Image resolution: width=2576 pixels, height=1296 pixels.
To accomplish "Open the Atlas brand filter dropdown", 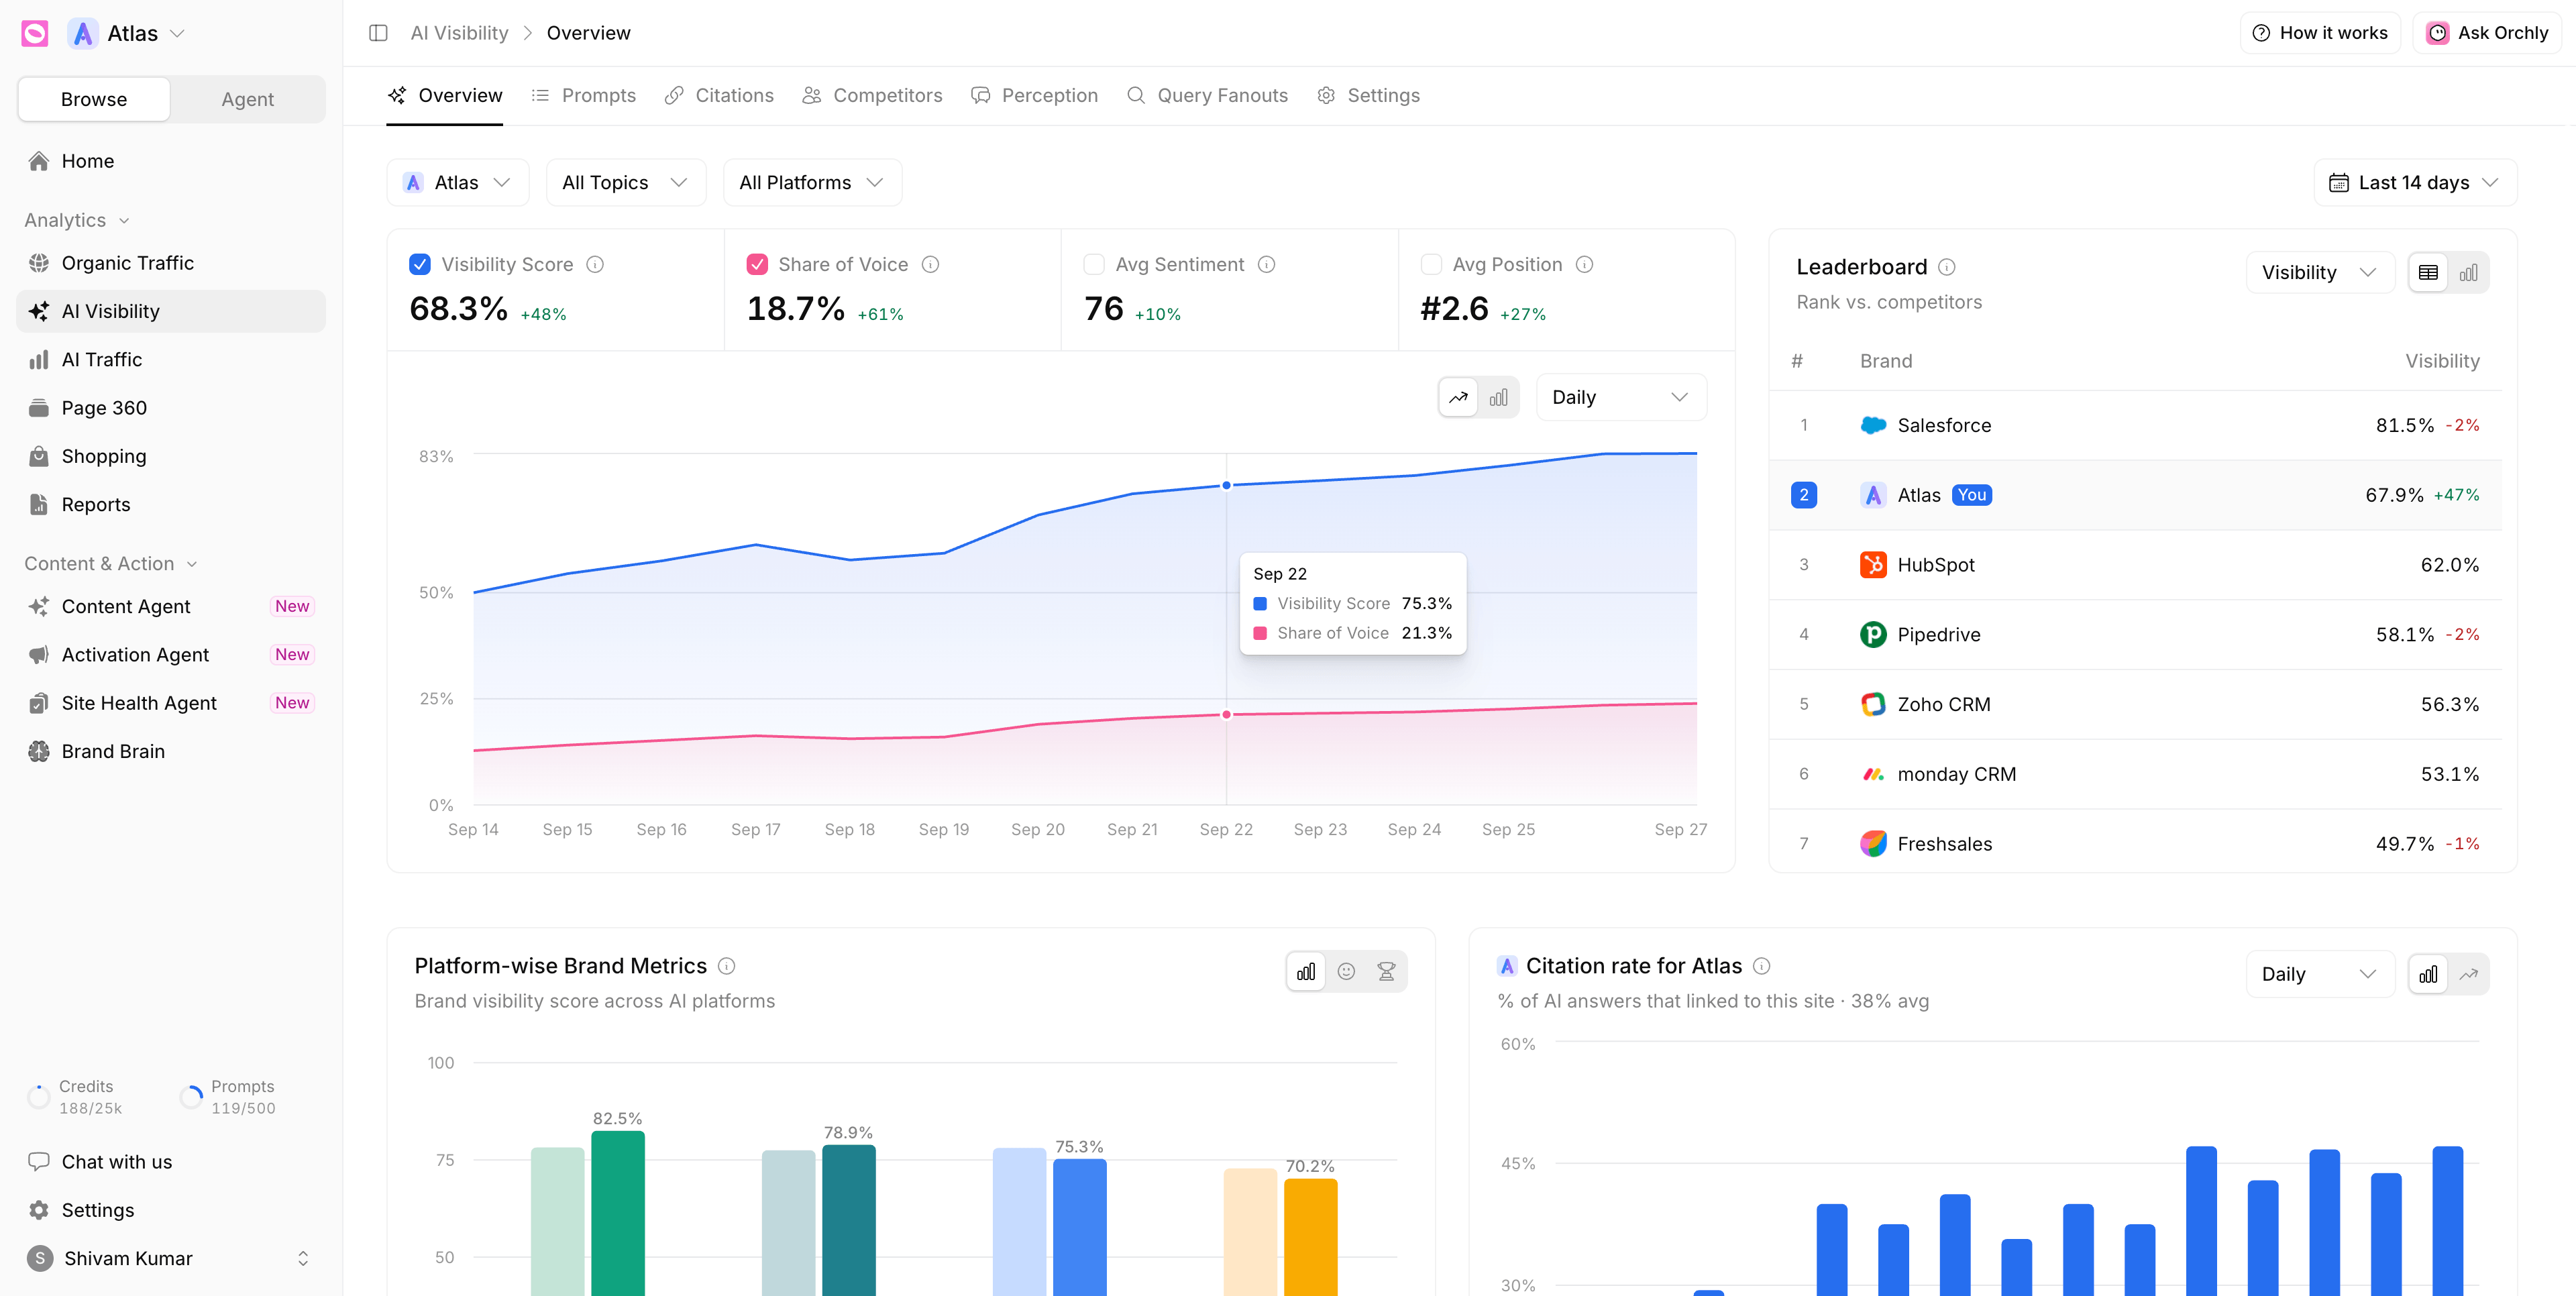I will point(458,182).
